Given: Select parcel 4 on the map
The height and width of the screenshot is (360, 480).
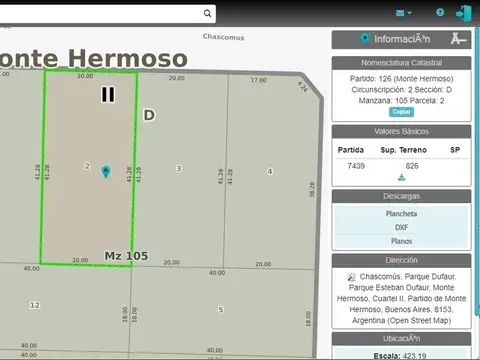Looking at the screenshot, I should pos(270,171).
